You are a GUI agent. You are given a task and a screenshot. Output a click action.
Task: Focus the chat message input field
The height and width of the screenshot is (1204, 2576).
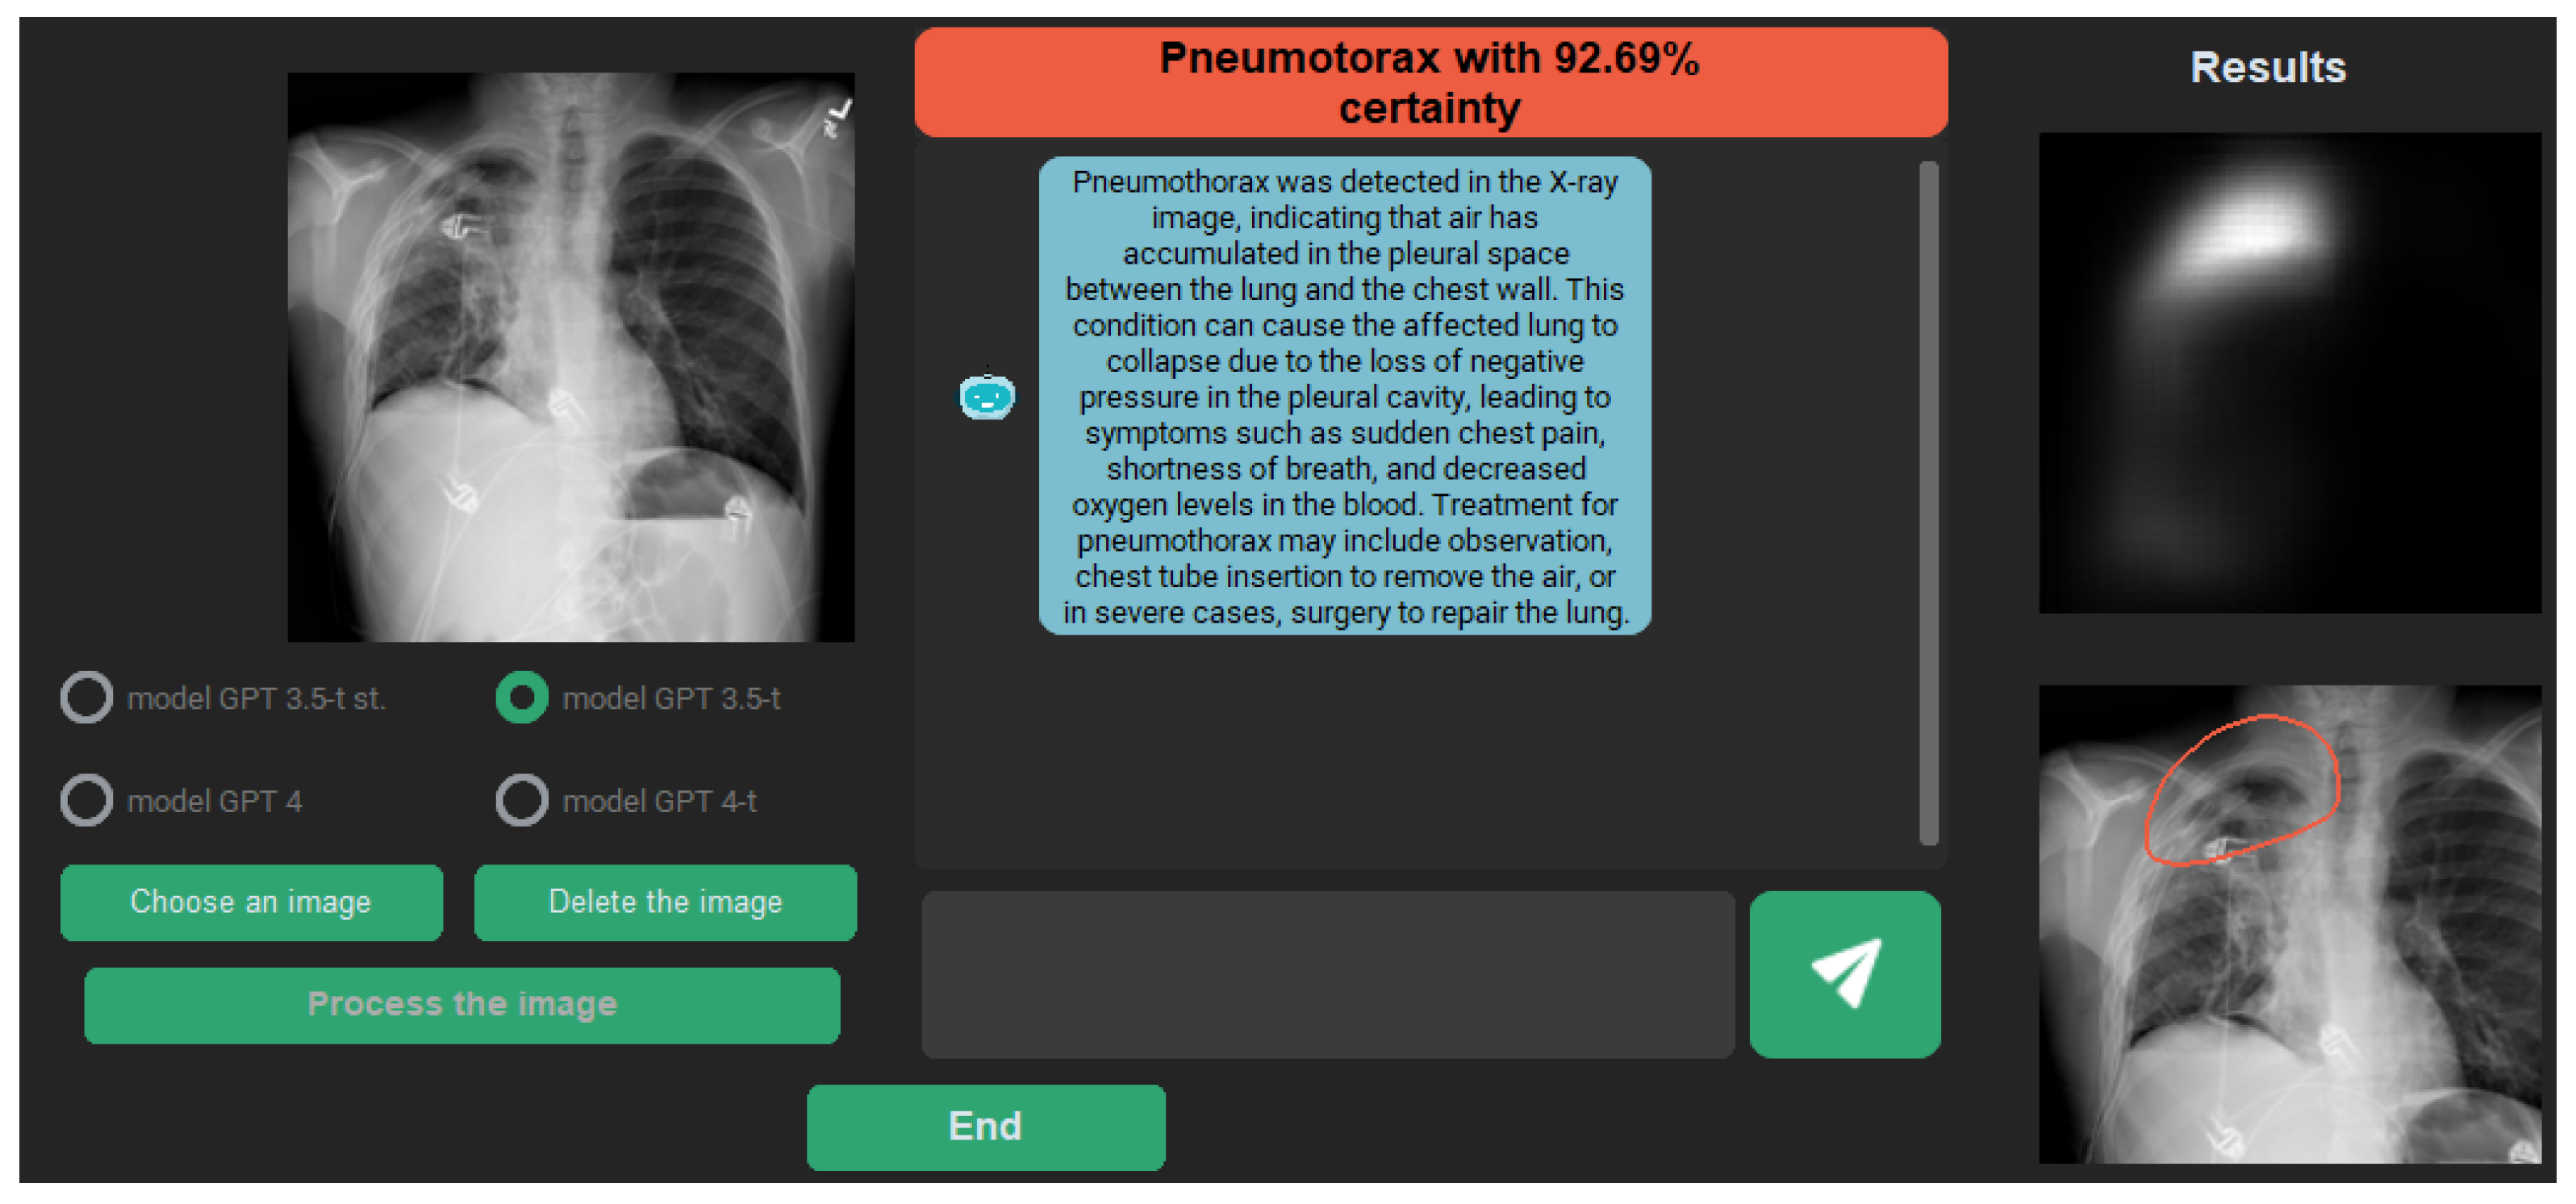1327,973
